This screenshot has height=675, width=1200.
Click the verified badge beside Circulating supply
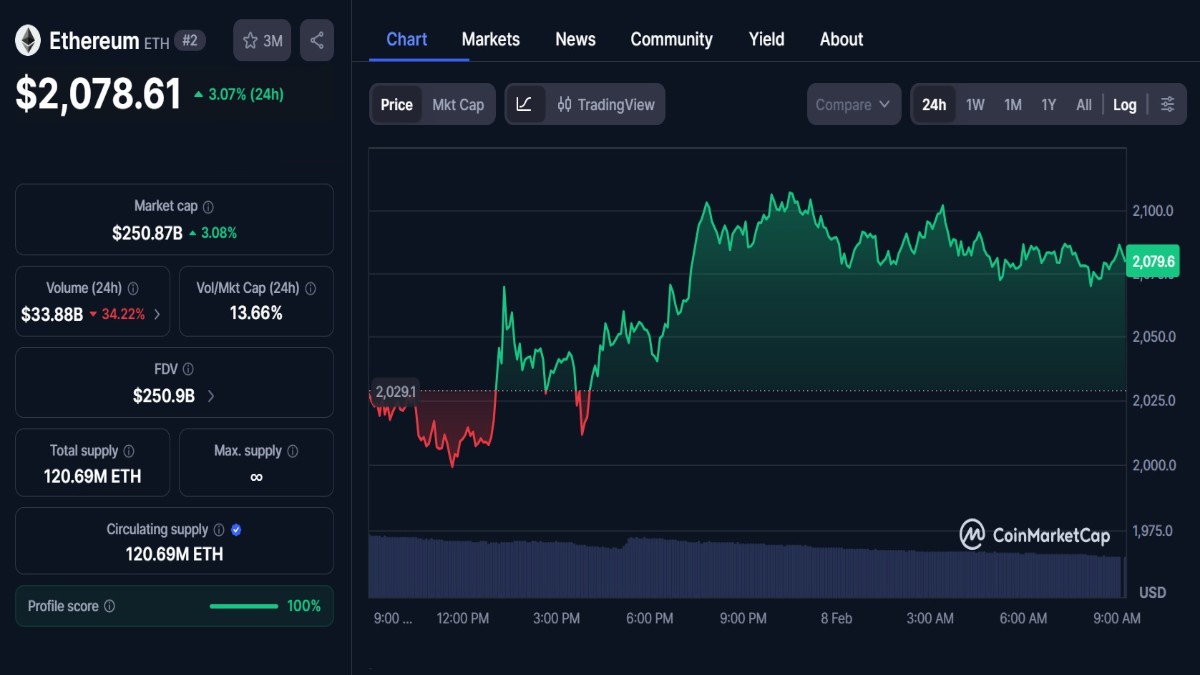(x=236, y=530)
